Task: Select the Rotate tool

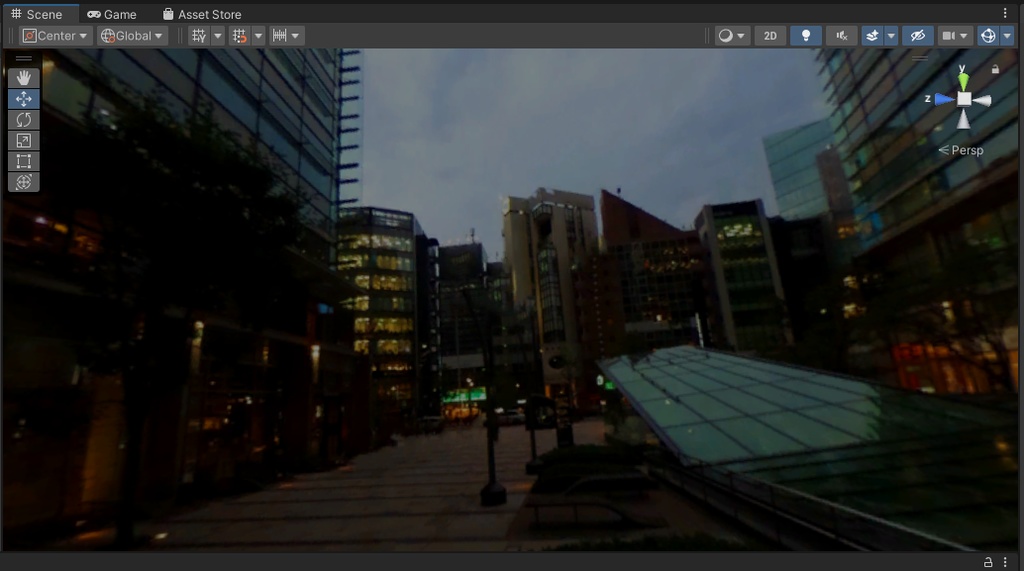Action: point(24,120)
